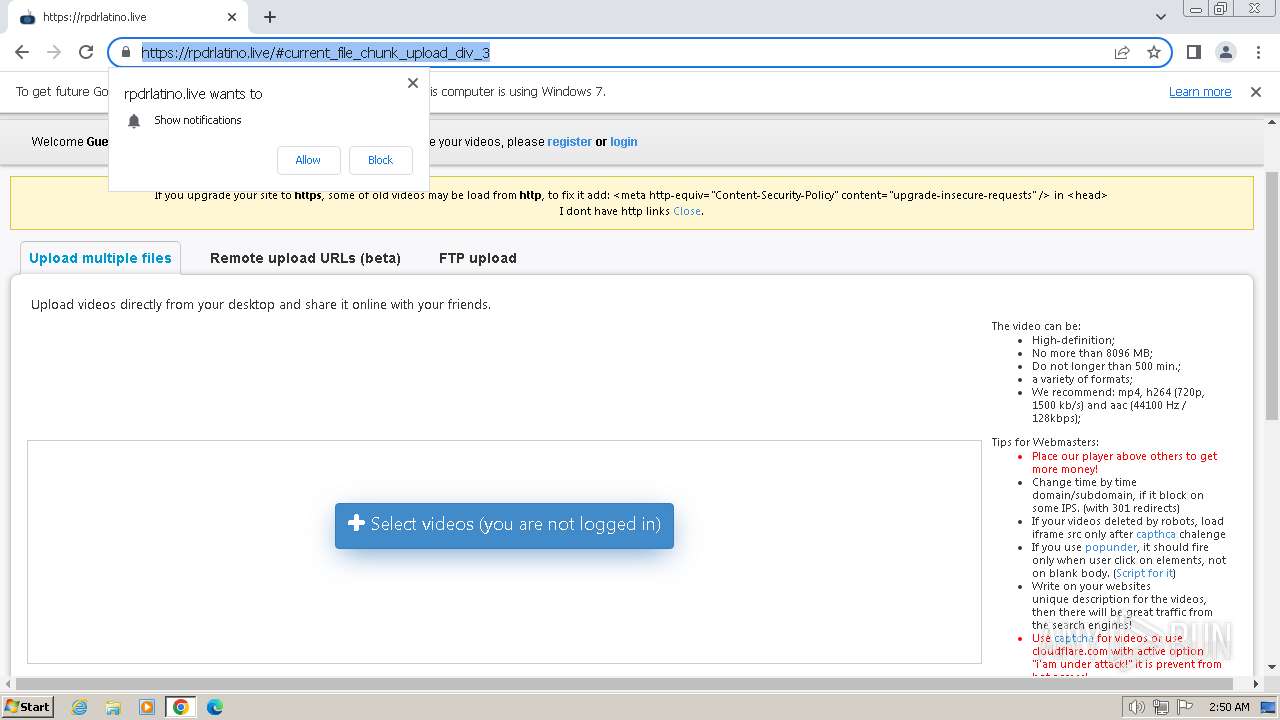Allow notifications from rpdrlatino.live
Screen dimensions: 1280x720
click(308, 160)
